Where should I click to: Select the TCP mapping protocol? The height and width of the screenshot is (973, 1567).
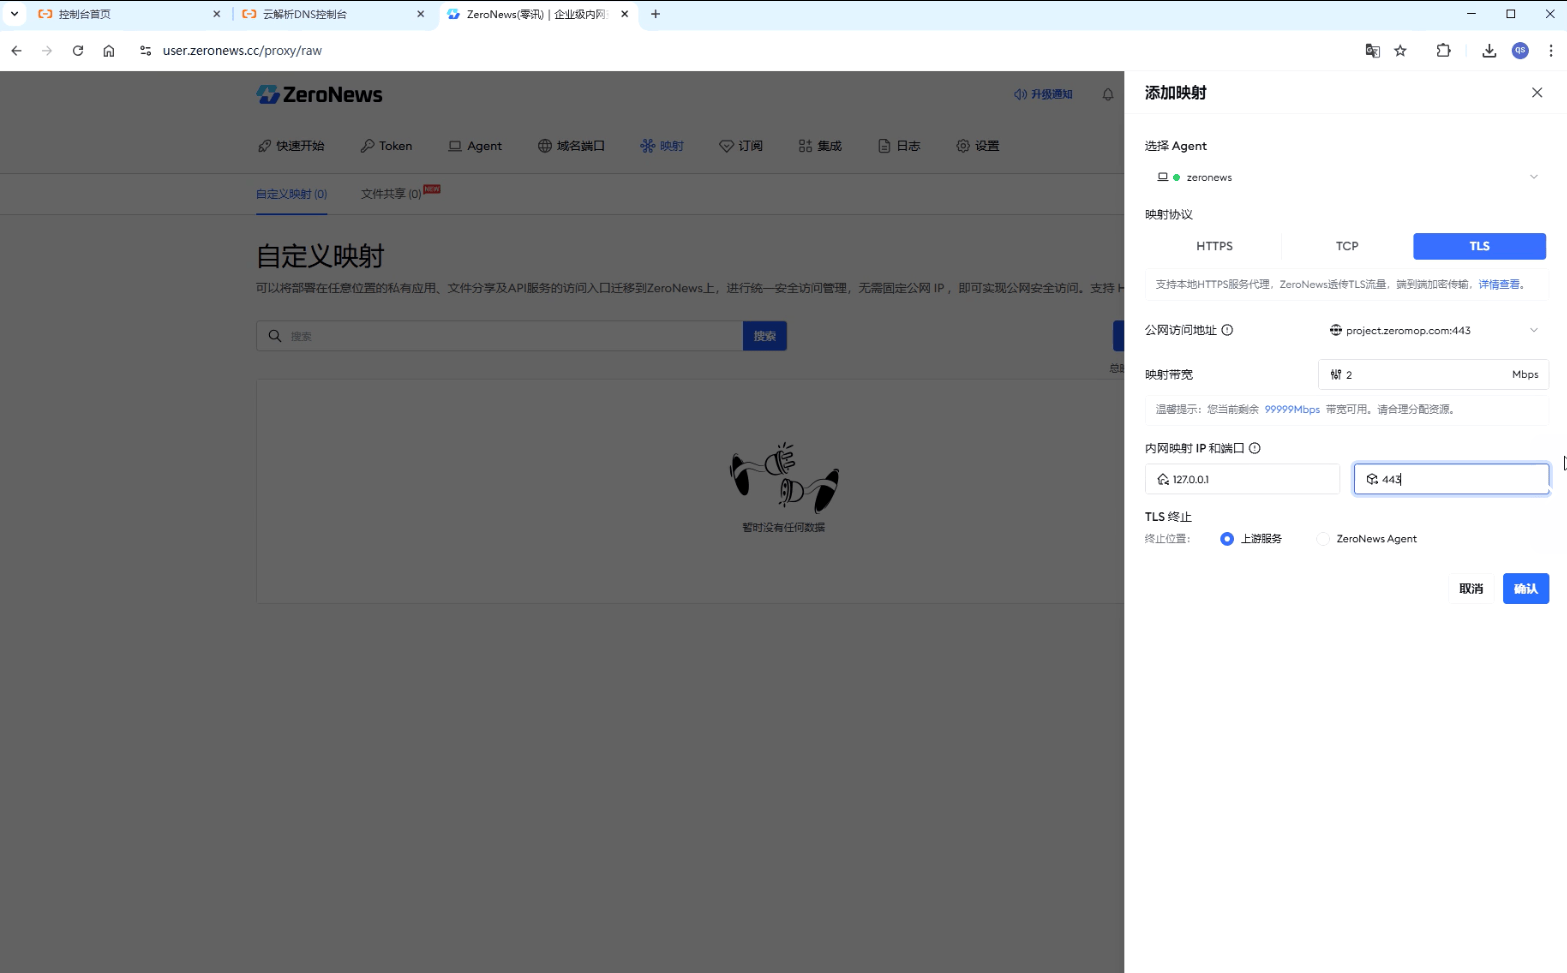pos(1347,246)
